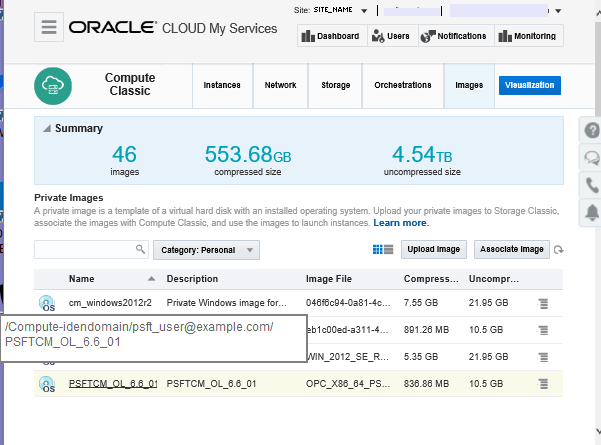Open actions menu for PSFTCM_OL_6.6_01 row
The width and height of the screenshot is (601, 445).
point(543,383)
